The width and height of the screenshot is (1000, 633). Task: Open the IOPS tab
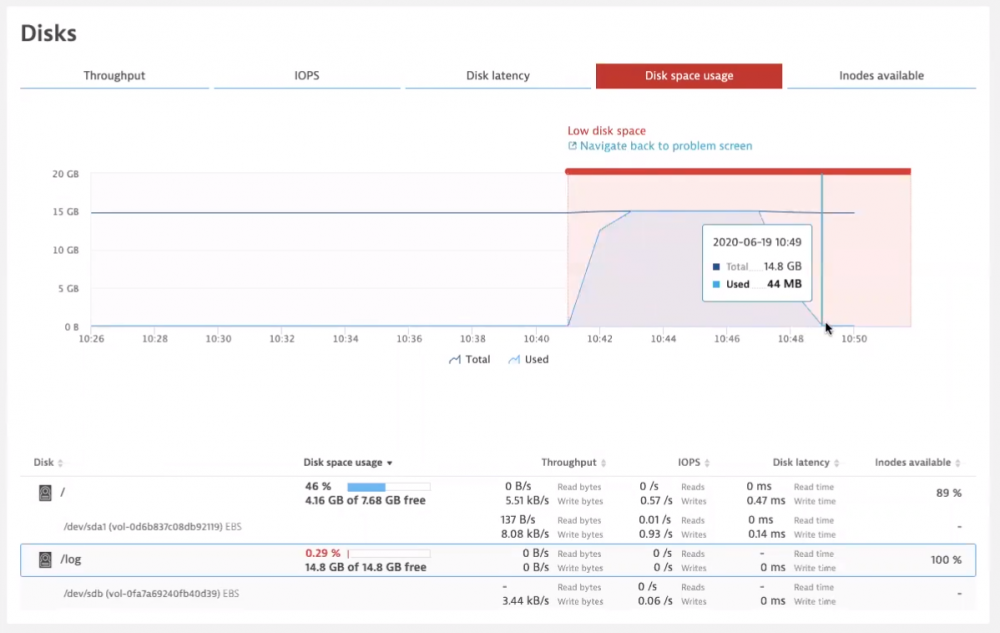pyautogui.click(x=306, y=75)
